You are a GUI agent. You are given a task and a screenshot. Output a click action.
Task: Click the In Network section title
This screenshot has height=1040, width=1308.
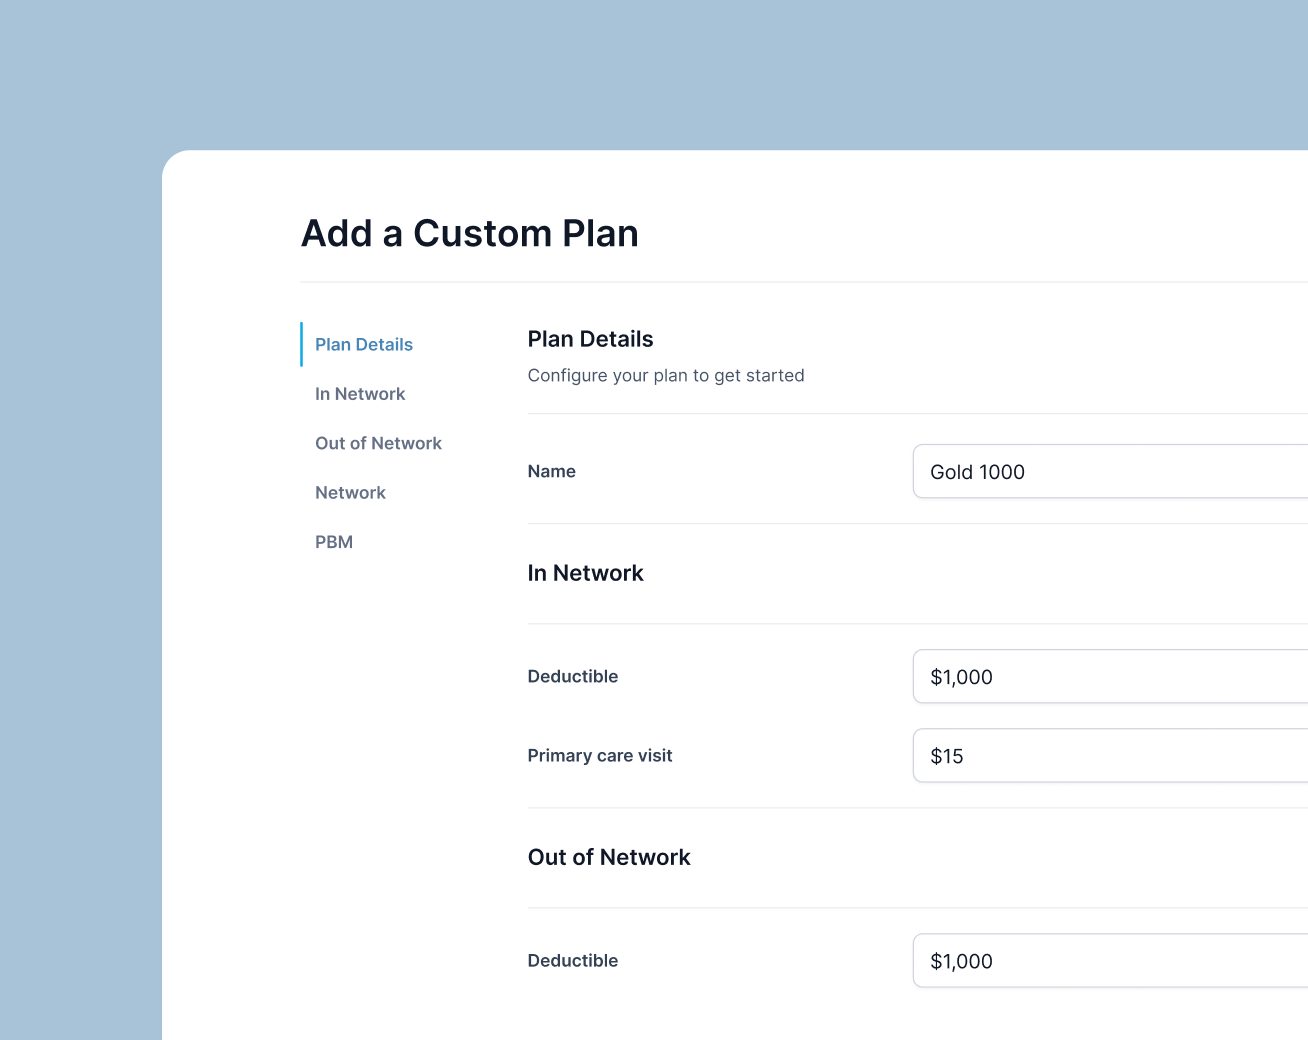pos(585,572)
